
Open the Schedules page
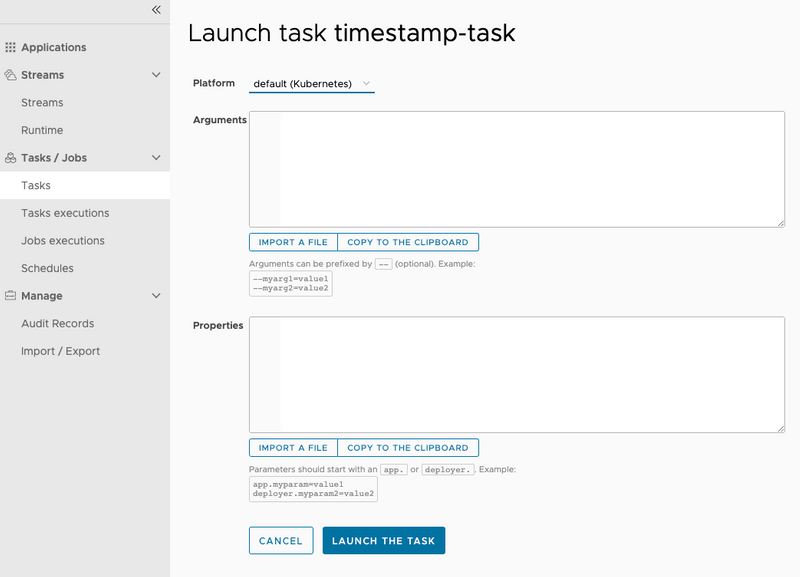coord(46,268)
